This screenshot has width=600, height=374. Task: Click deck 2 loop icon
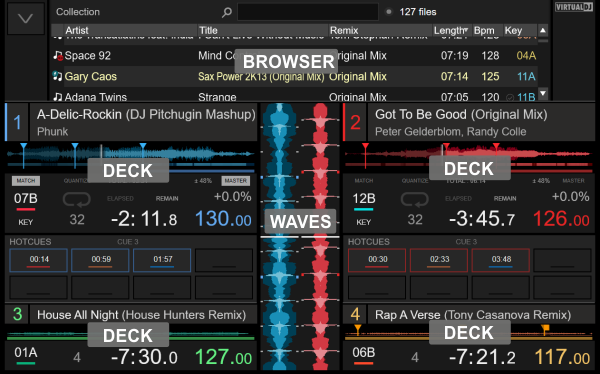pyautogui.click(x=414, y=199)
